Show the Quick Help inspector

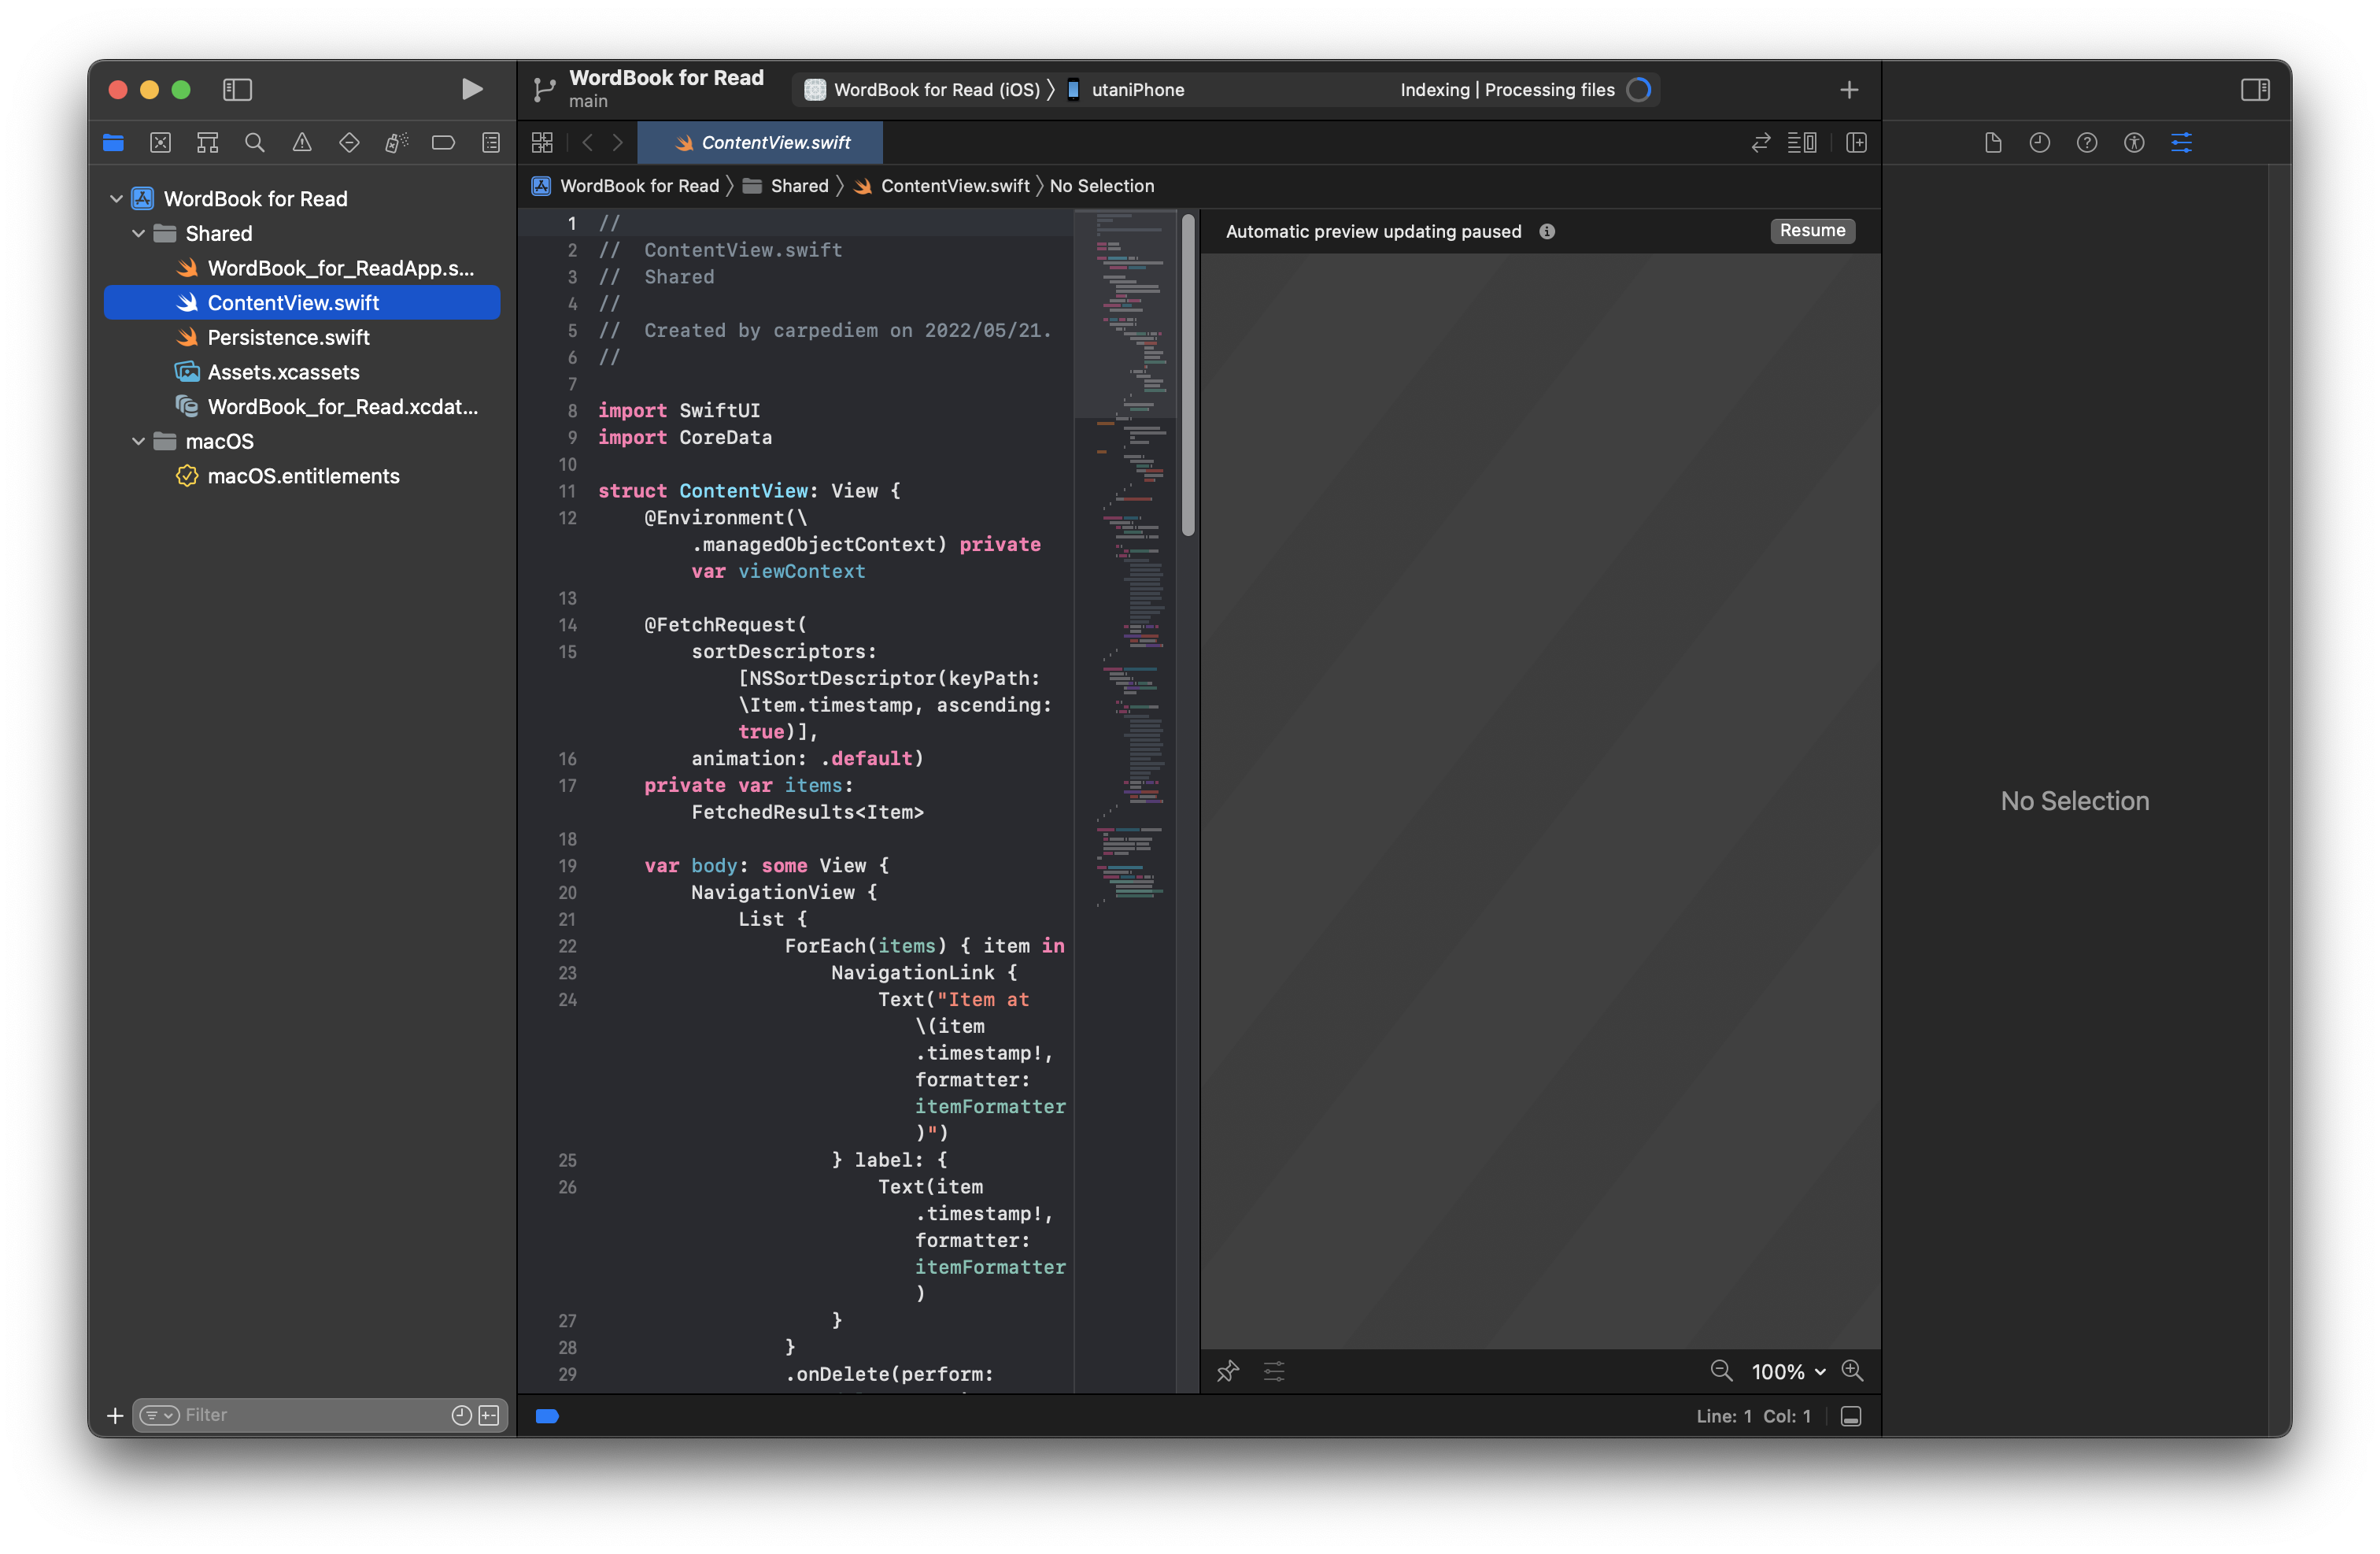pyautogui.click(x=2087, y=143)
